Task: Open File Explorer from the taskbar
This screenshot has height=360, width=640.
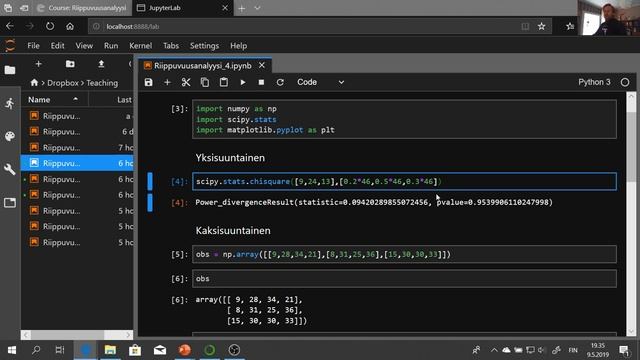Action: [x=110, y=350]
